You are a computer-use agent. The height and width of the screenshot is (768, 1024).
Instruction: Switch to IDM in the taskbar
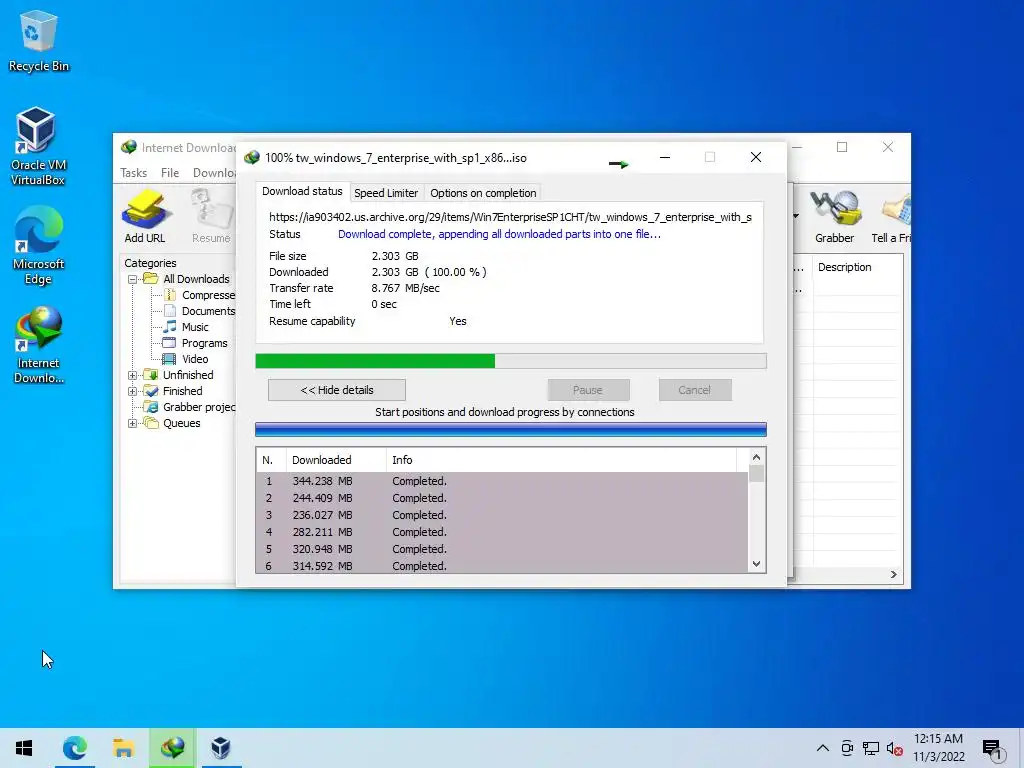(172, 748)
